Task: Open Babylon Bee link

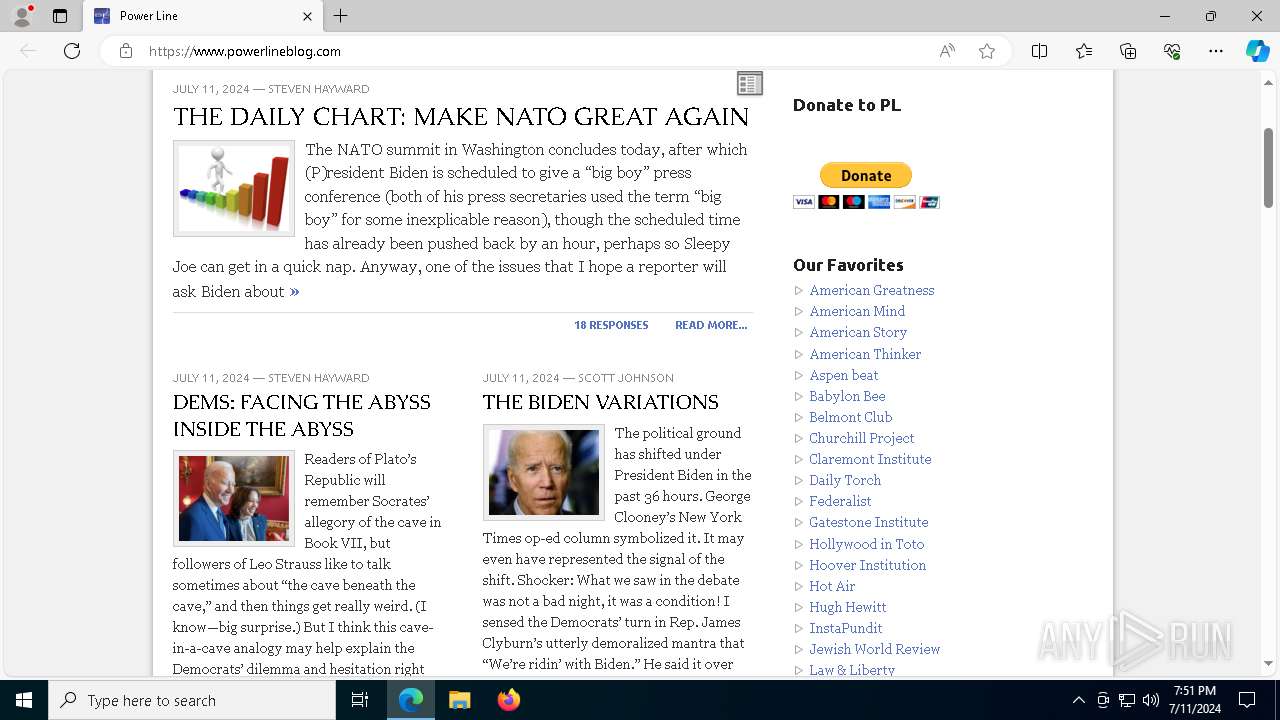Action: point(847,396)
